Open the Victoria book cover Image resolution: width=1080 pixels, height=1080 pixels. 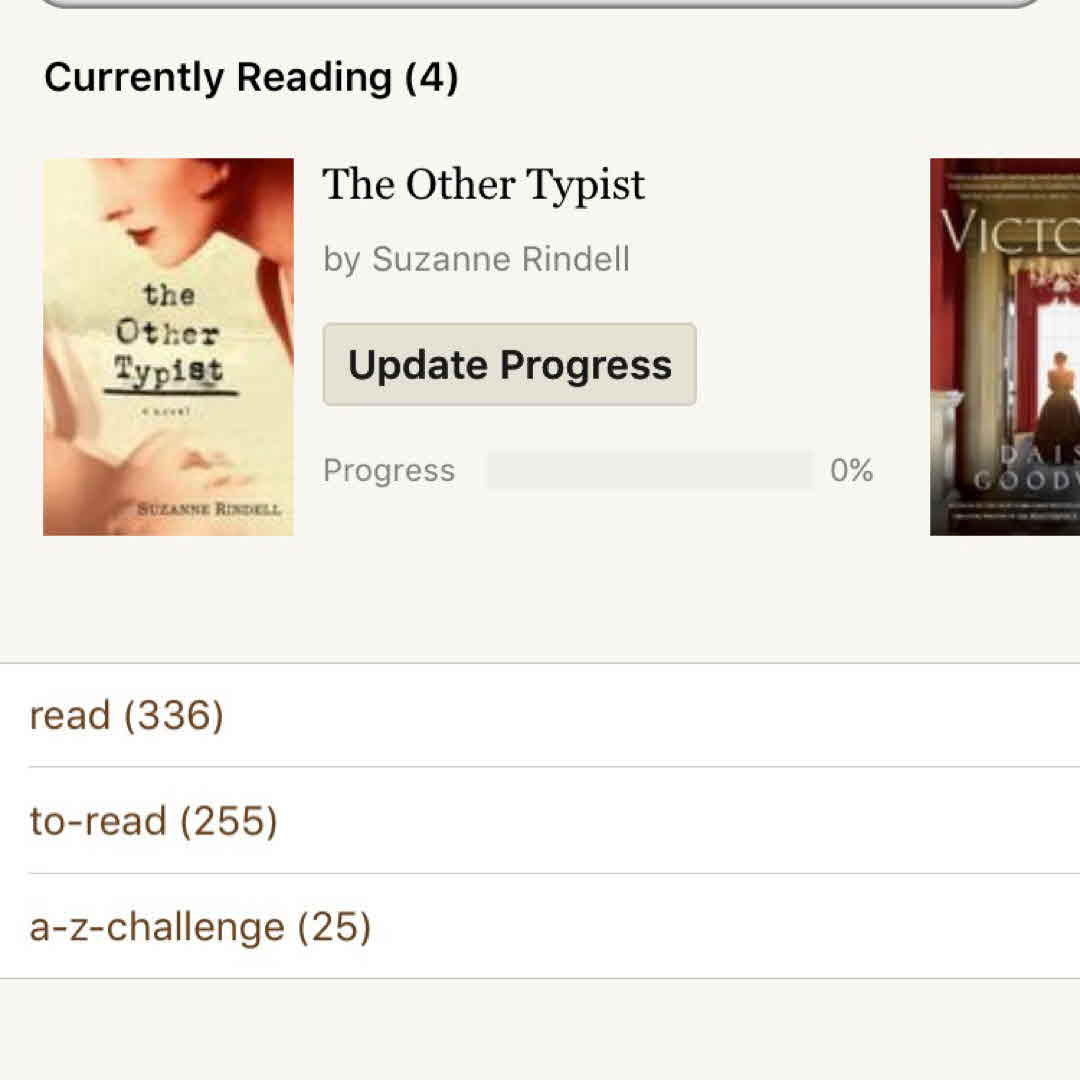(1005, 346)
